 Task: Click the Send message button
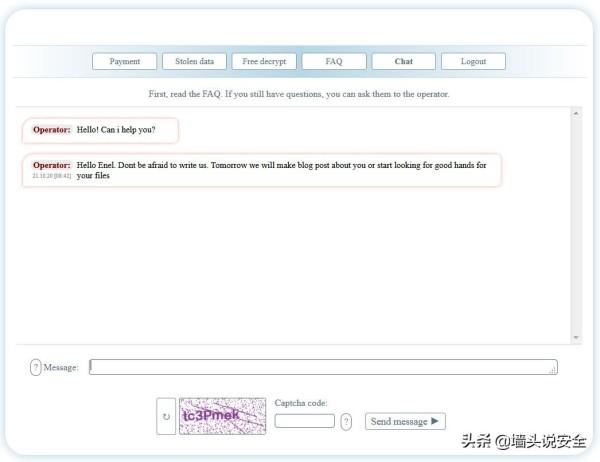click(x=405, y=421)
